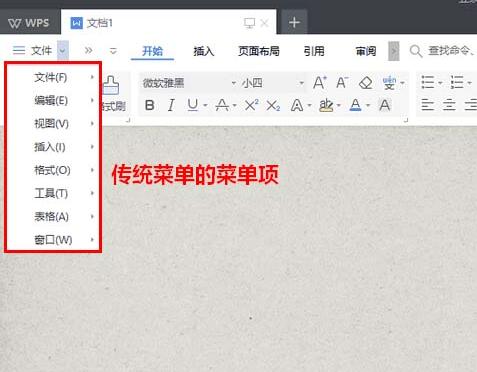The image size is (477, 372).
Task: Open the 窗口(W) submenu
Action: (x=53, y=239)
